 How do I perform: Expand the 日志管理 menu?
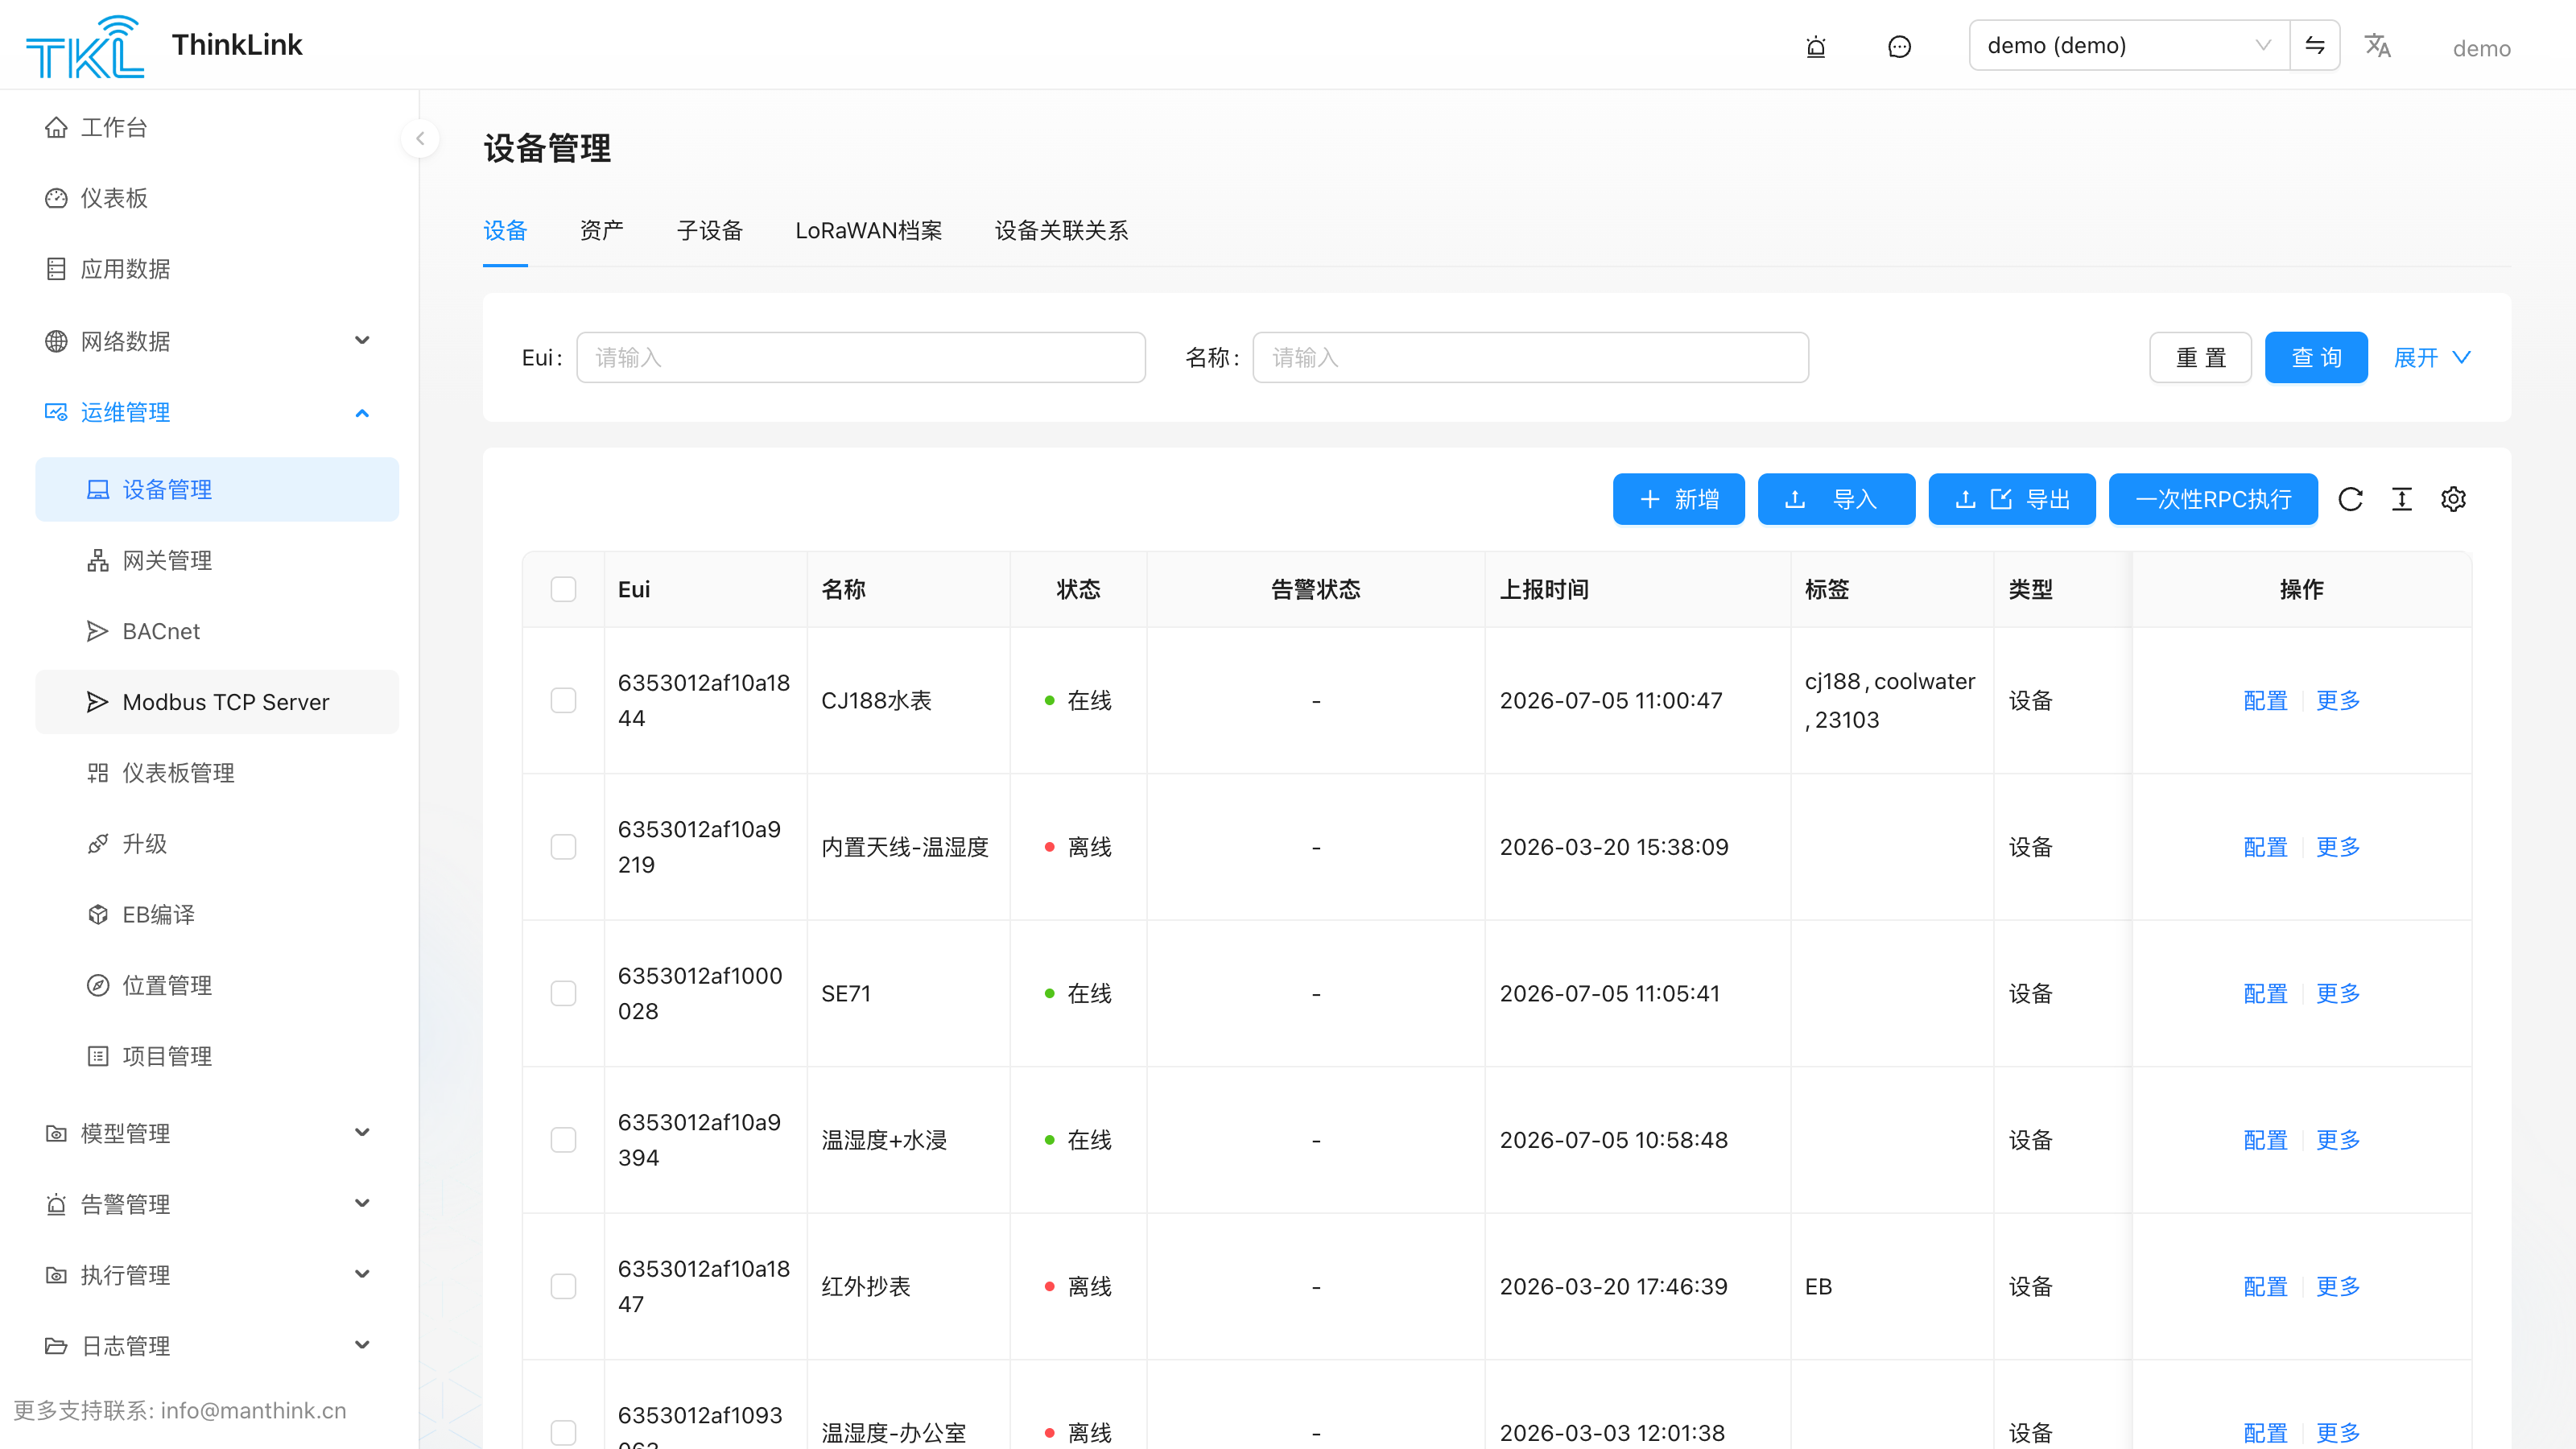pyautogui.click(x=217, y=1346)
